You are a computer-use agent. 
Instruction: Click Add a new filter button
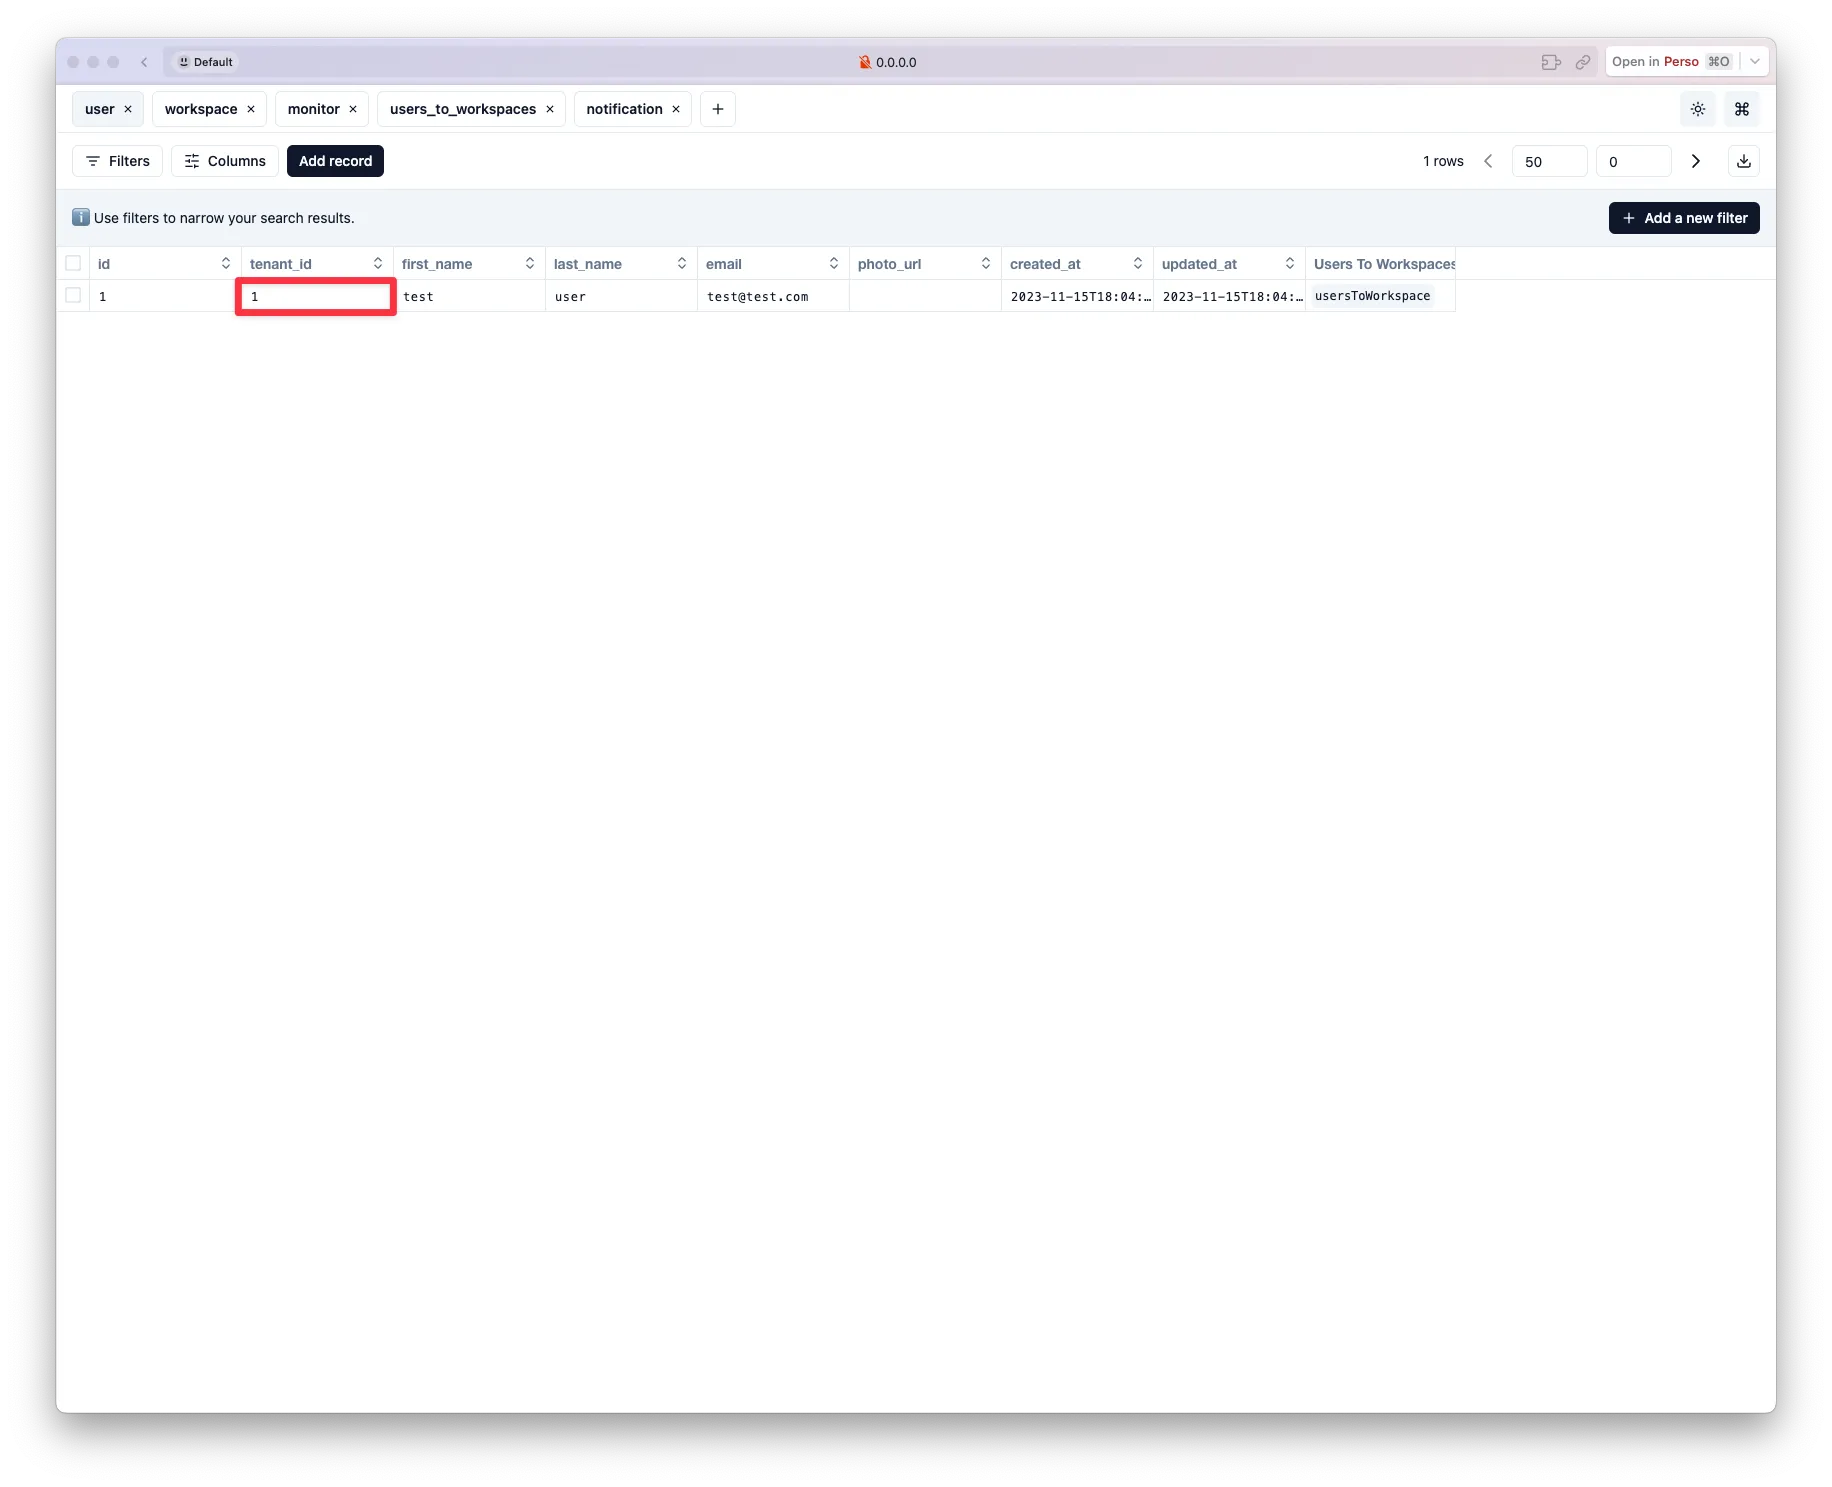1683,218
